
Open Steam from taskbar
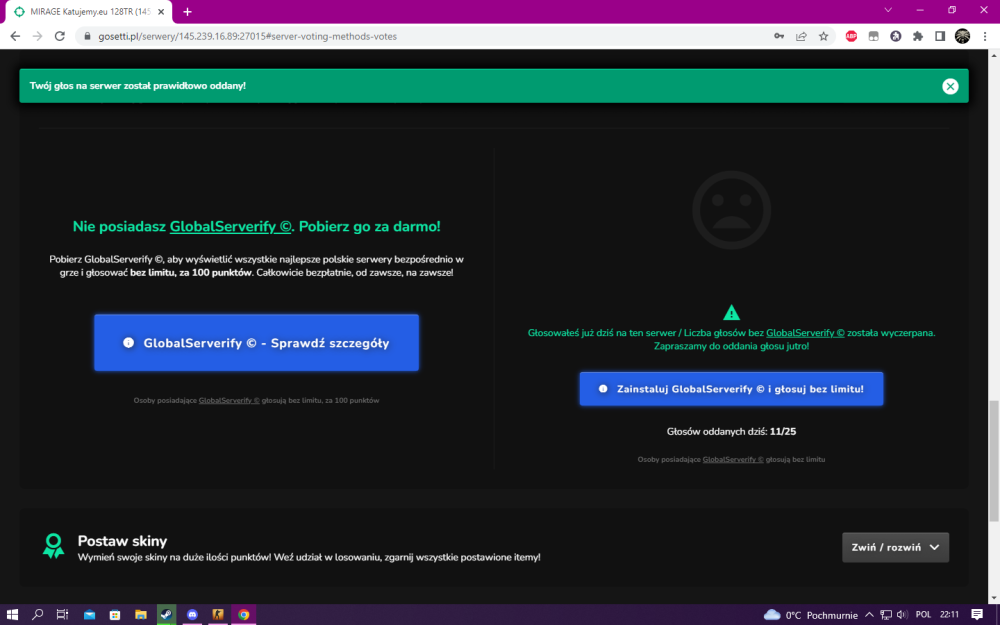(x=166, y=615)
